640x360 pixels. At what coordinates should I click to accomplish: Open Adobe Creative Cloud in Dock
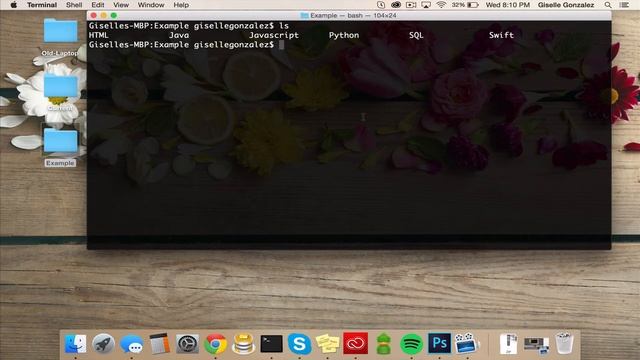(356, 344)
